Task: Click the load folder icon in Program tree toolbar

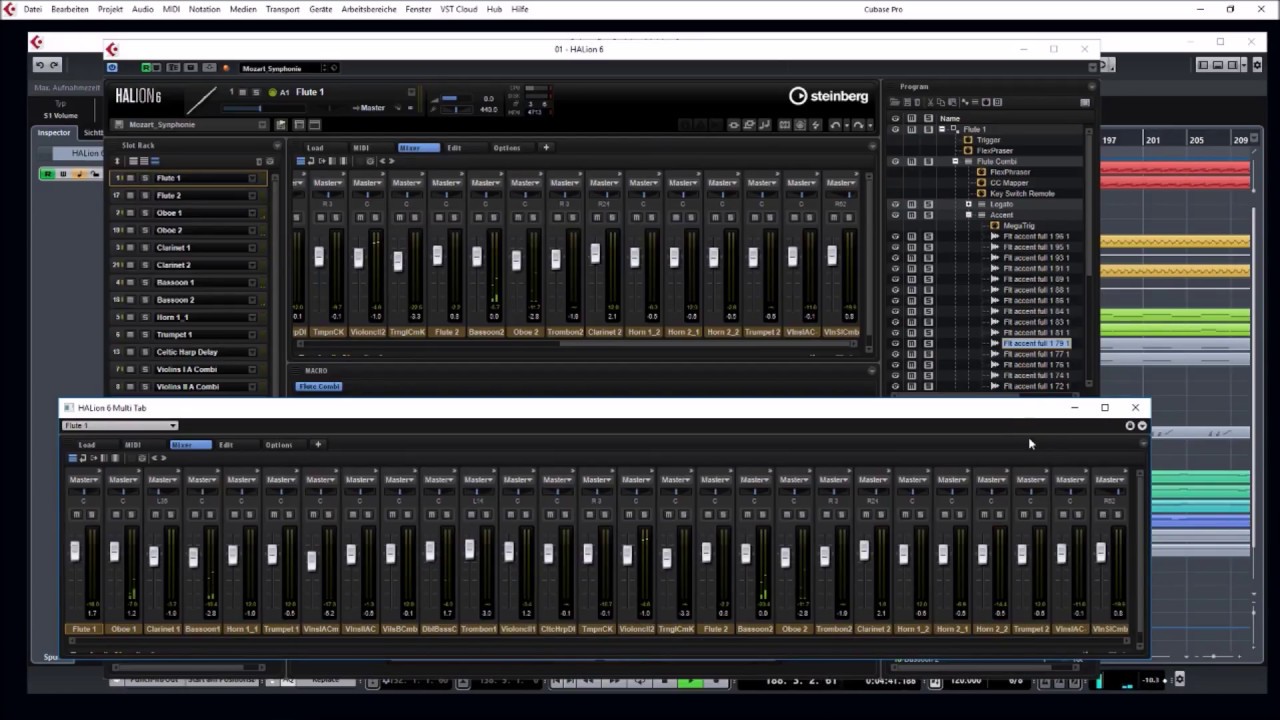Action: click(895, 102)
